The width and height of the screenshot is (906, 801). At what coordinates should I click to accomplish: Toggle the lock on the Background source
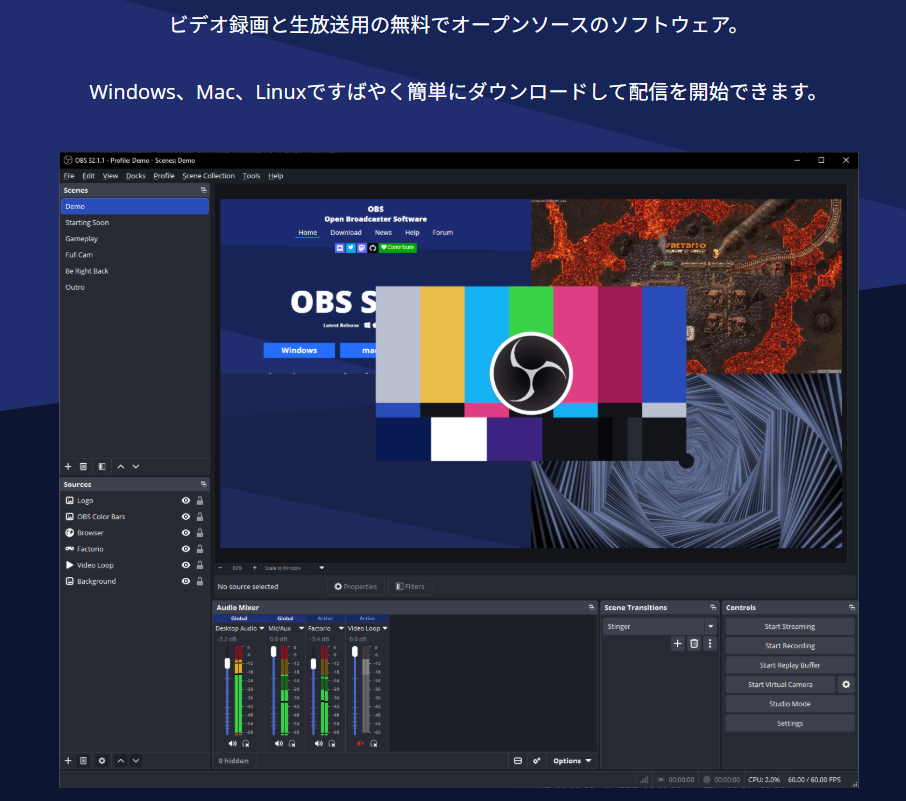(x=200, y=581)
